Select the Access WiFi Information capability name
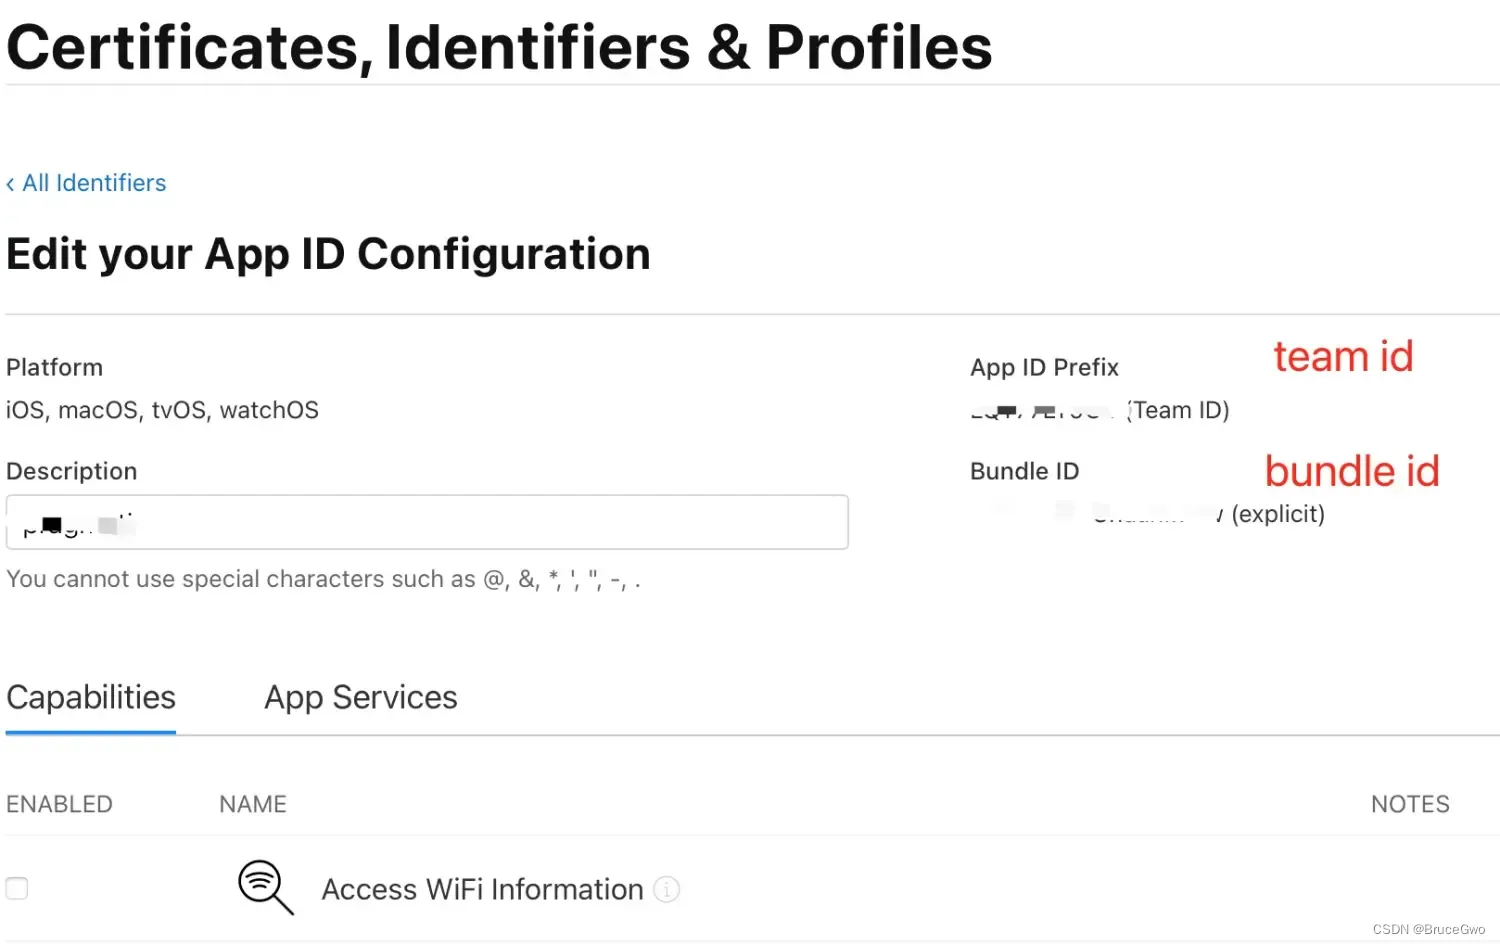This screenshot has width=1500, height=944. pos(482,889)
